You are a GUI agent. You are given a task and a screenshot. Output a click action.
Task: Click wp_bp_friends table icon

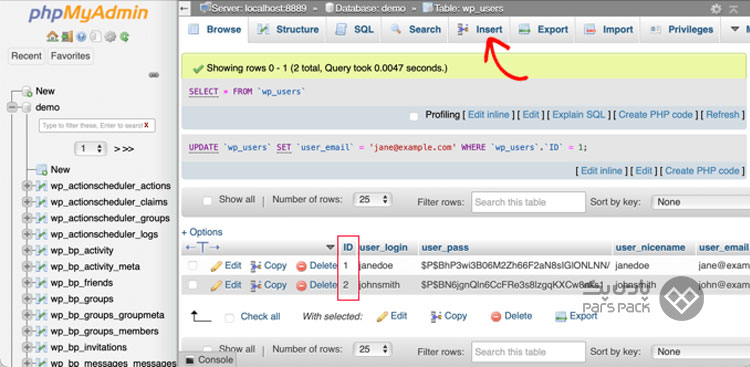[x=42, y=283]
